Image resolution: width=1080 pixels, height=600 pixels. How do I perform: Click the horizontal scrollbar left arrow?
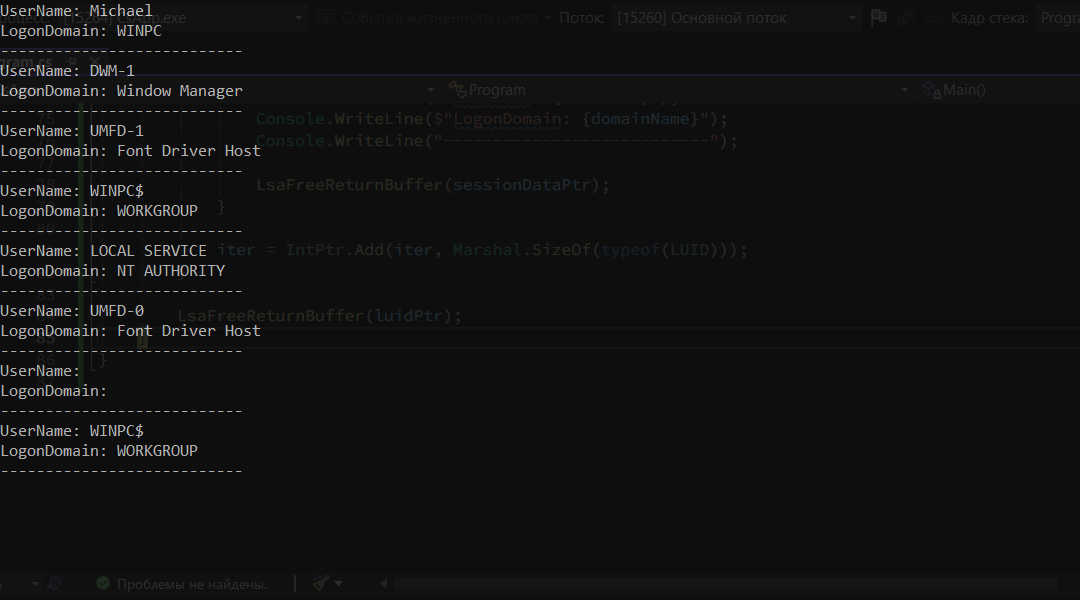pos(384,583)
